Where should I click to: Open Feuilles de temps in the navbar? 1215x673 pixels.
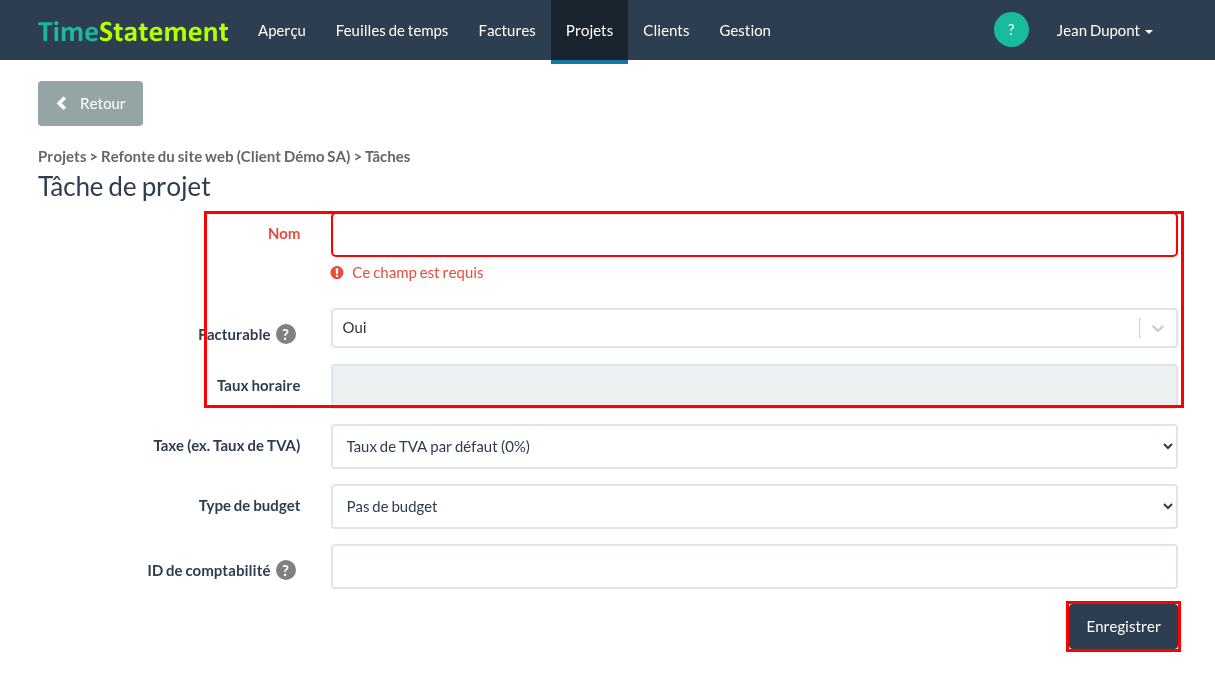tap(392, 31)
